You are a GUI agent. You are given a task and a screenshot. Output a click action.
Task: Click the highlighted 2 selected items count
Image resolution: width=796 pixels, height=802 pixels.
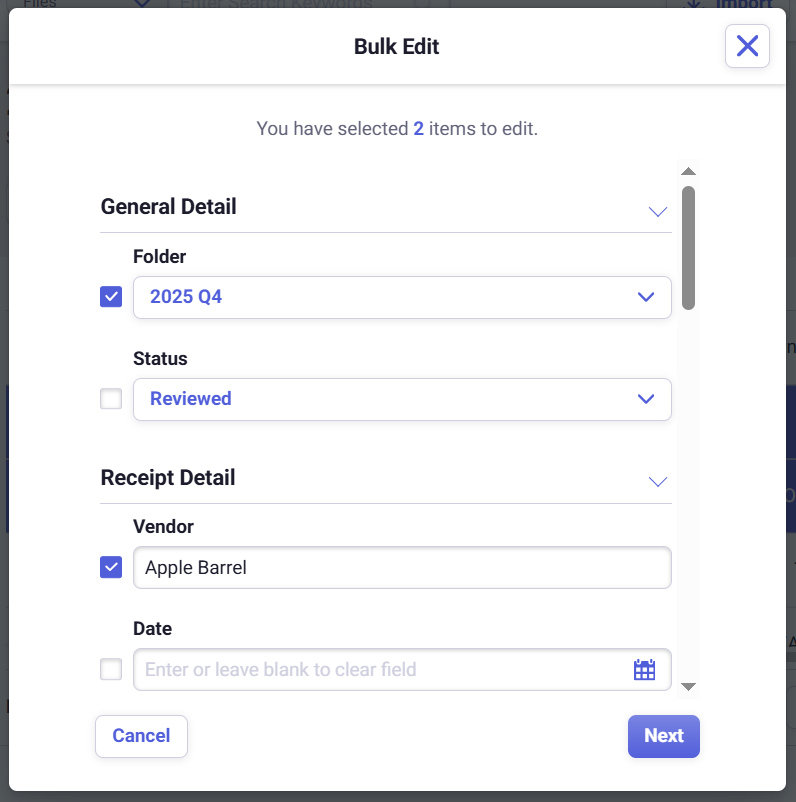[418, 129]
